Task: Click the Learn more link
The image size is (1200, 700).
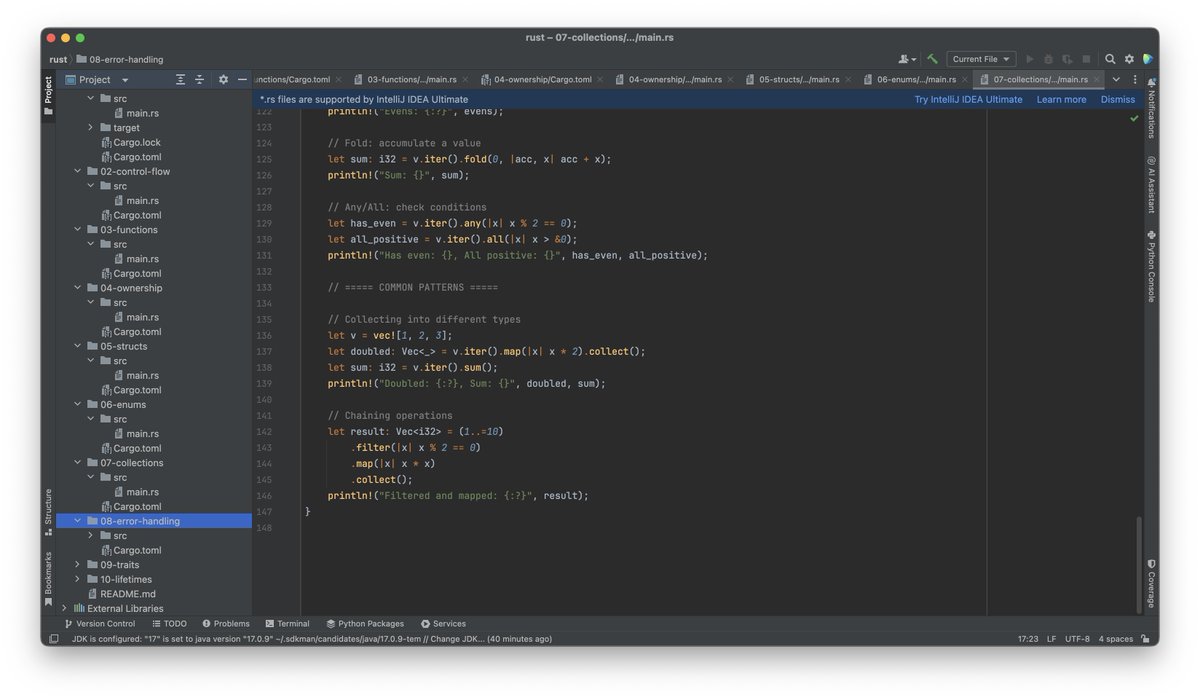Action: point(1061,100)
